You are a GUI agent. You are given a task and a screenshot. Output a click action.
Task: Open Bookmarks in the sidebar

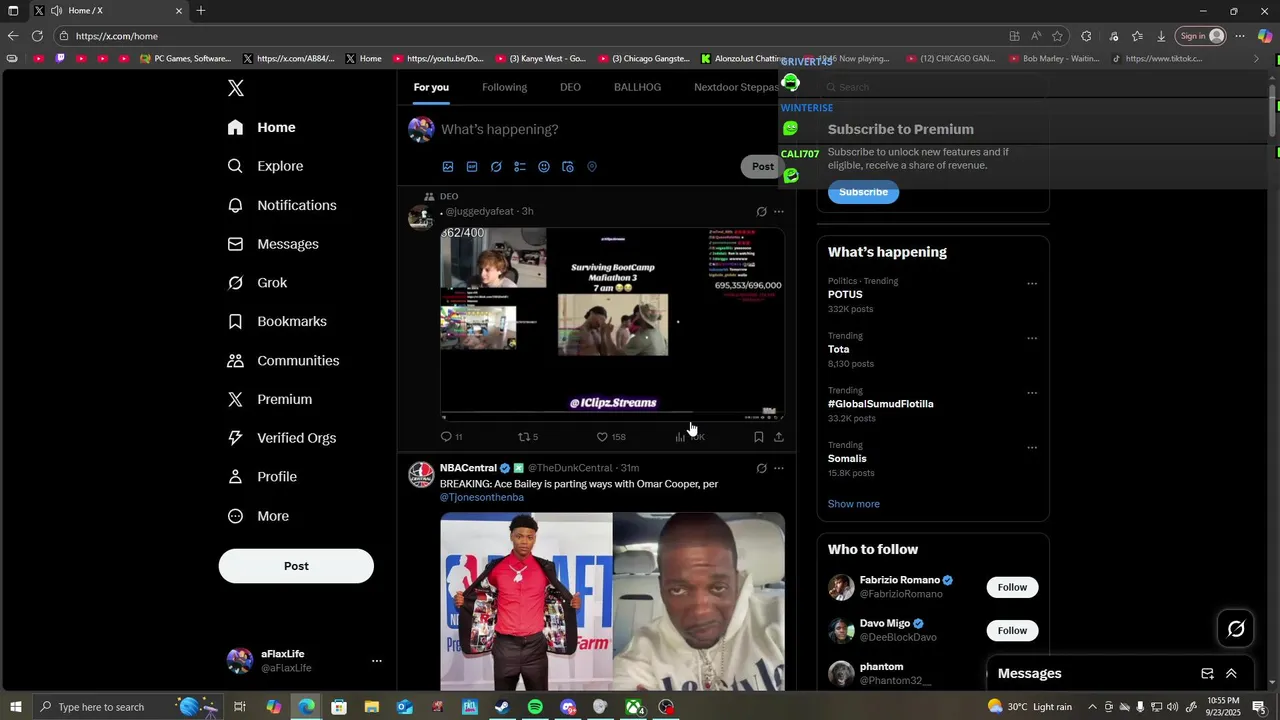tap(278, 321)
